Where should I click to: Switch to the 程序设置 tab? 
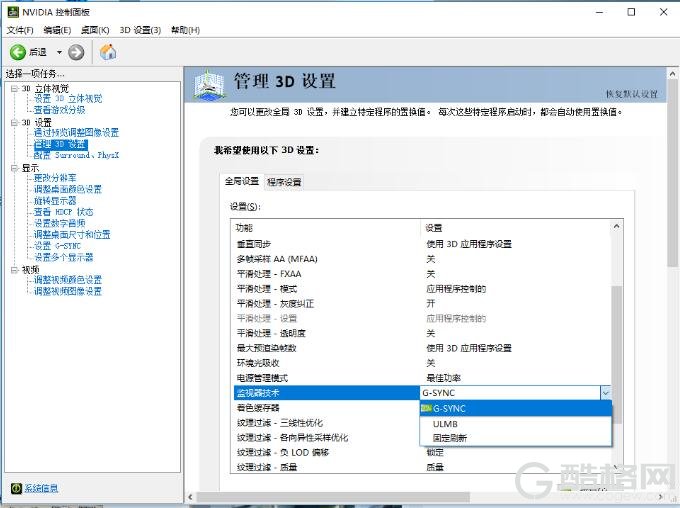284,182
